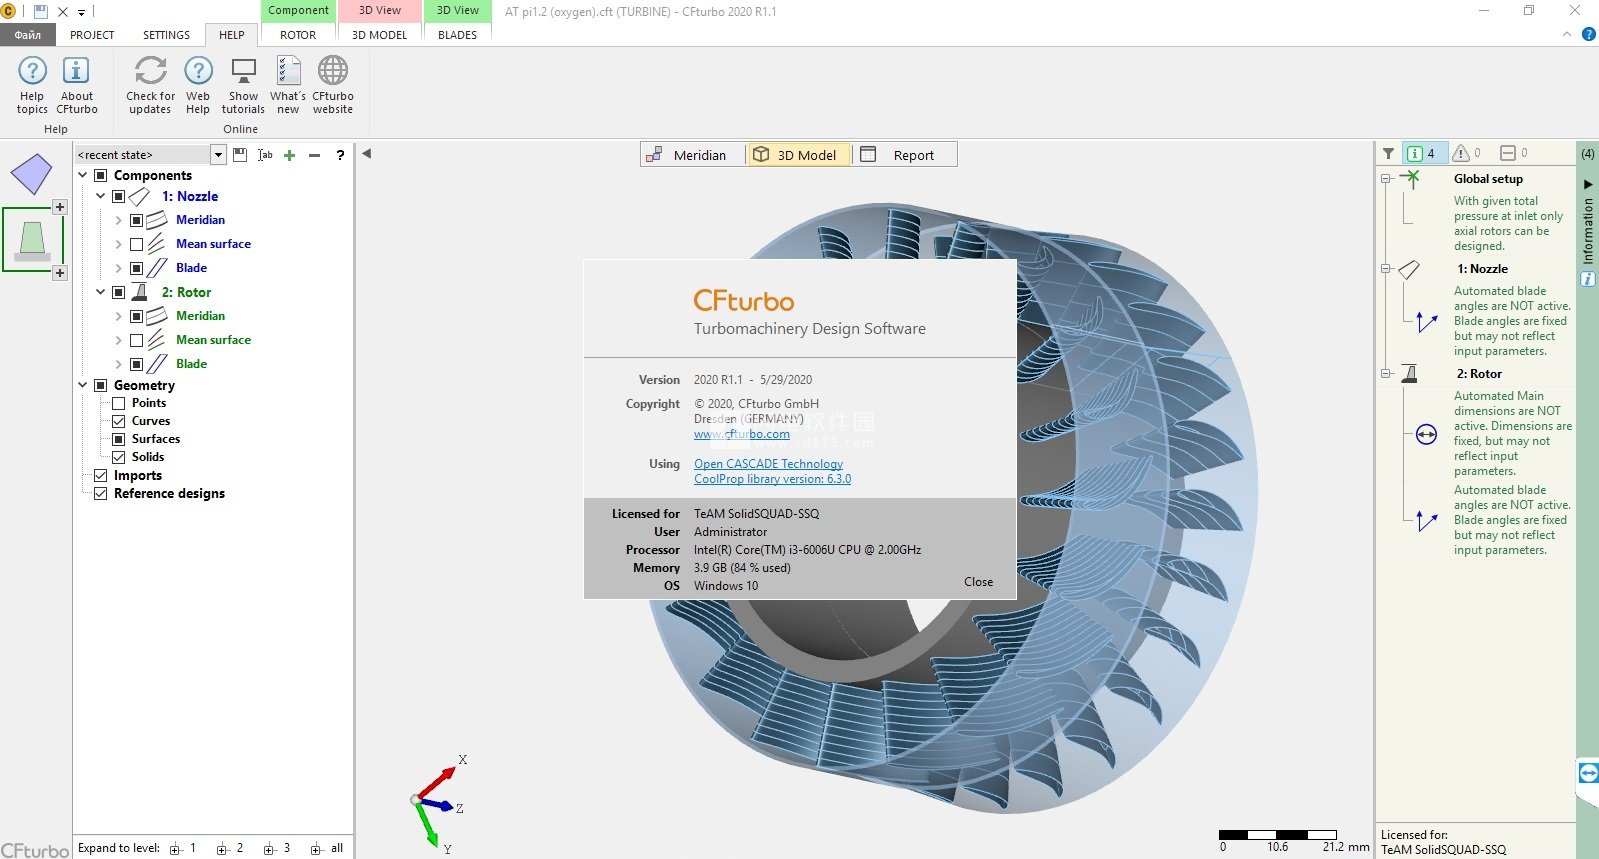1599x859 pixels.
Task: Switch to Report view
Action: 905,155
